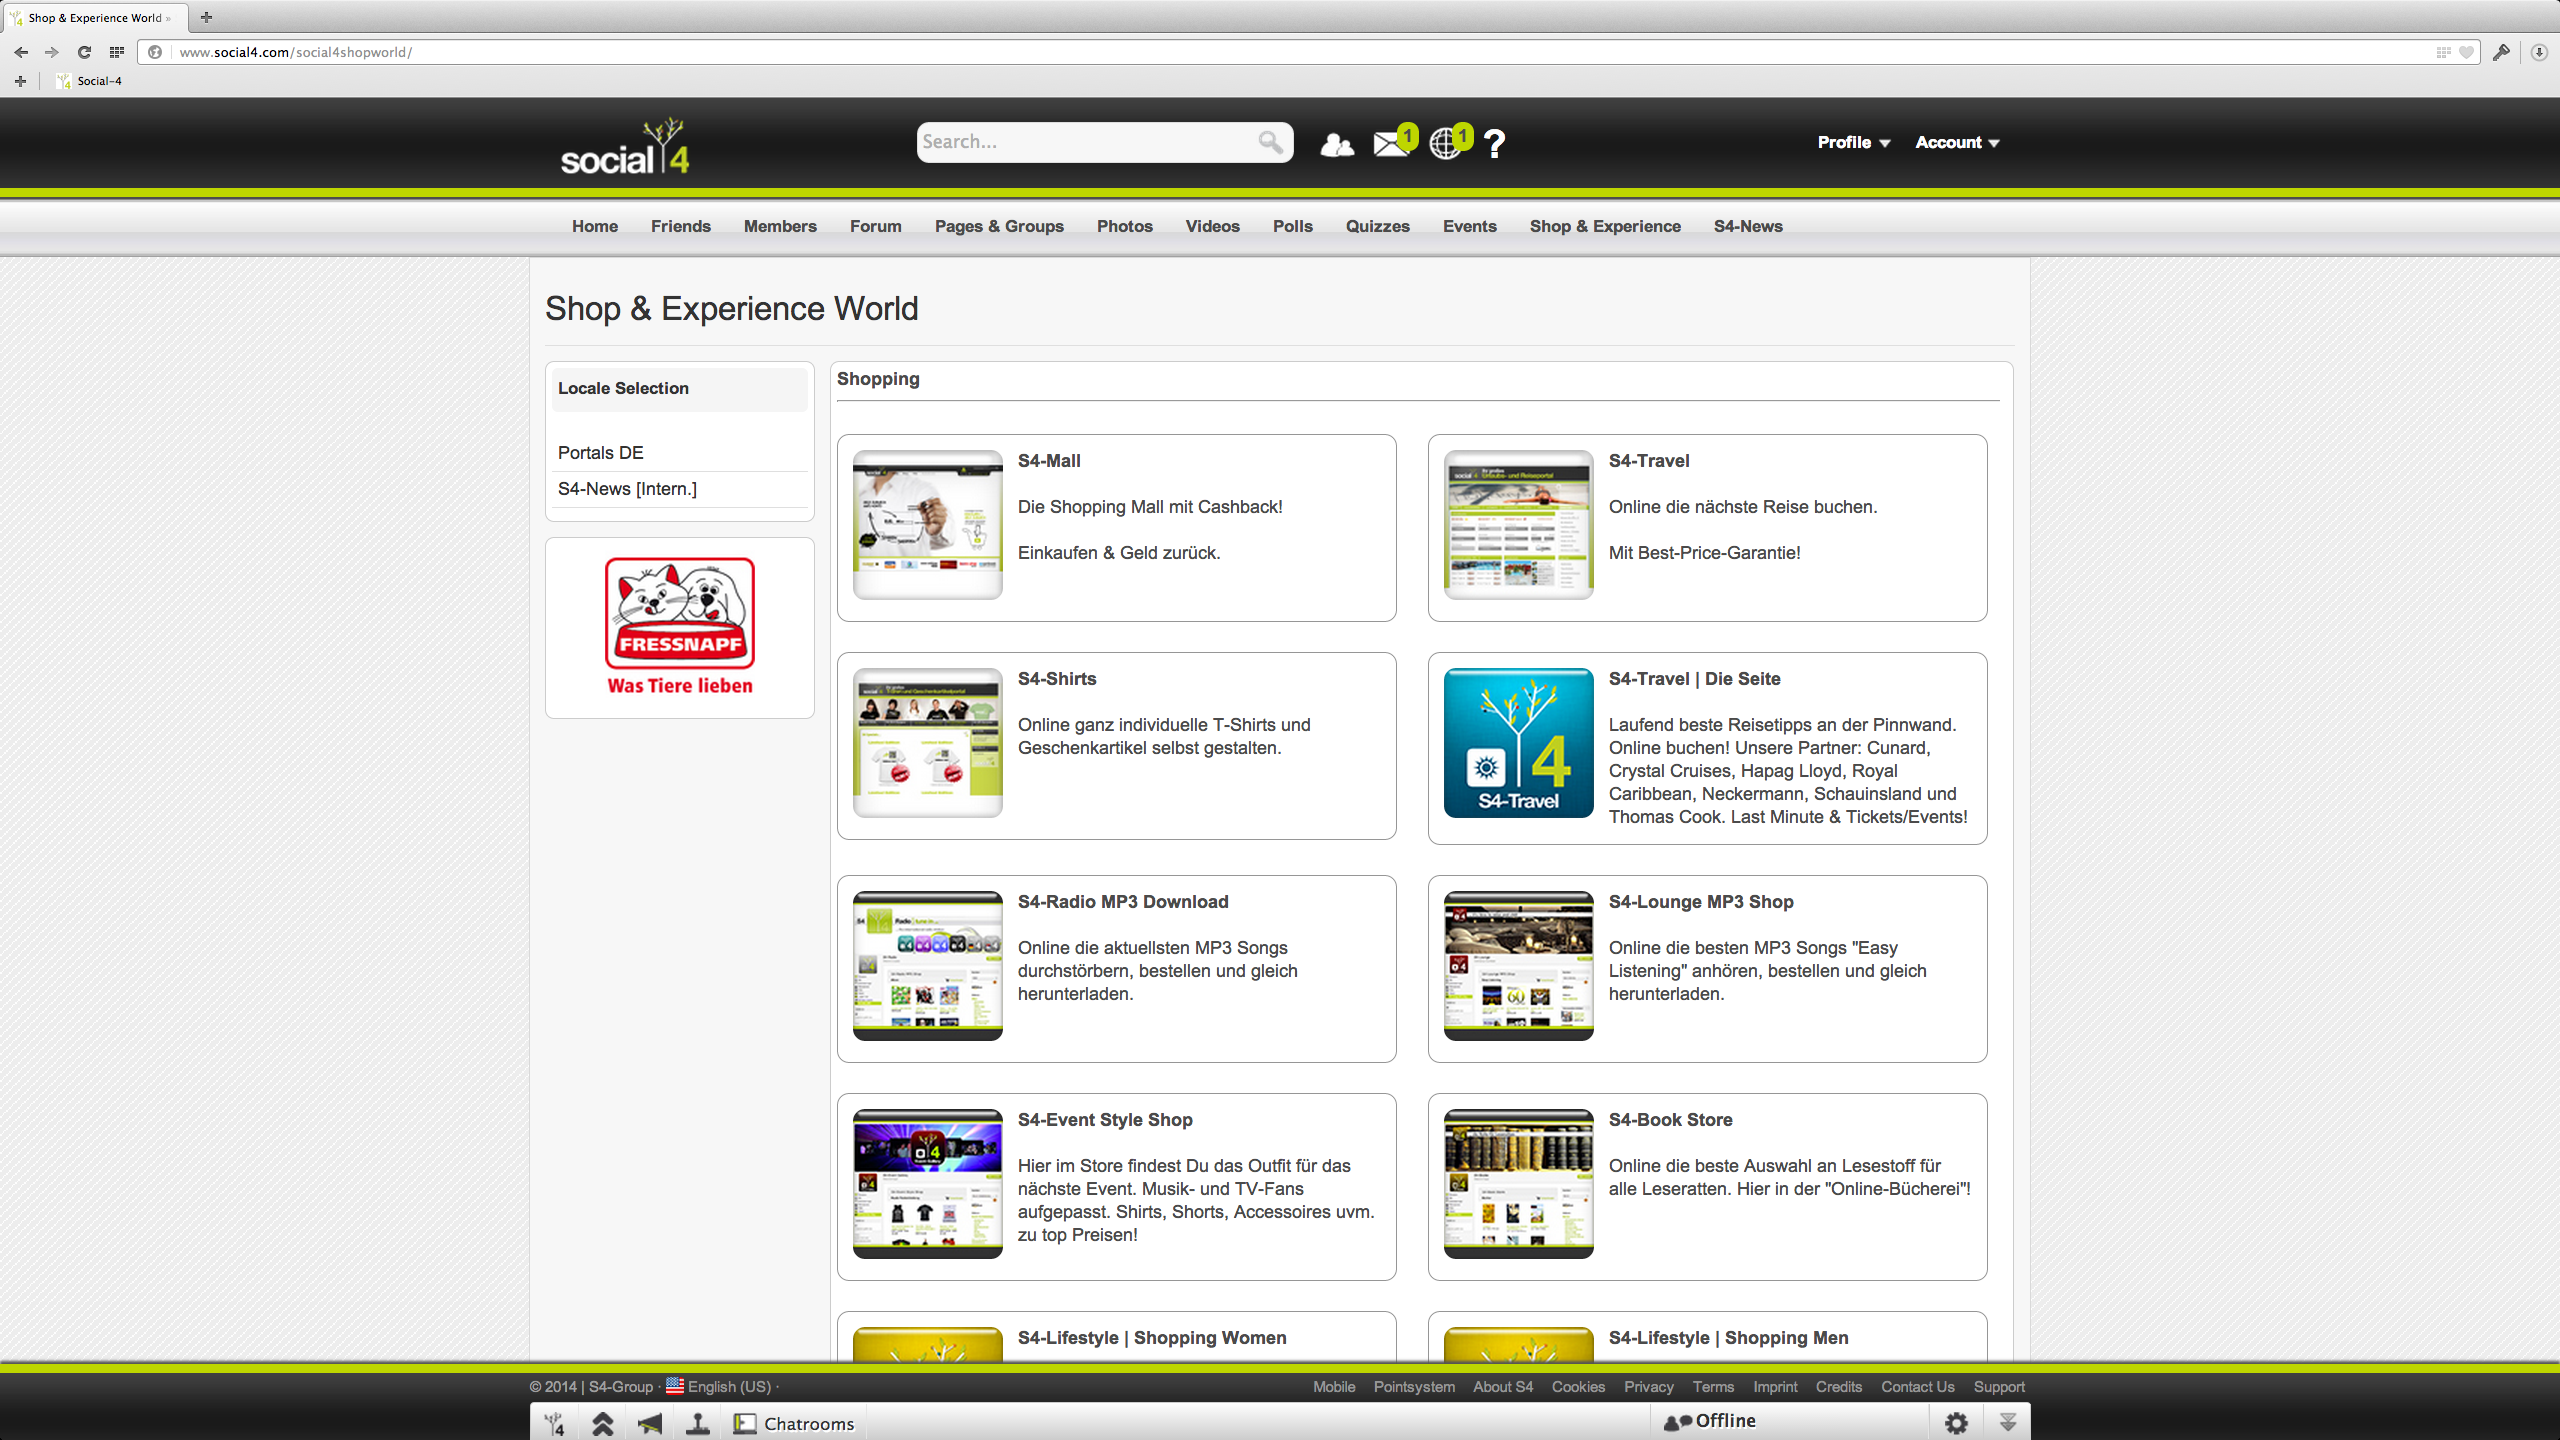Open the downloads arrow icon in browser toolbar
Image resolution: width=2560 pixels, height=1440 pixels.
(x=2539, y=52)
